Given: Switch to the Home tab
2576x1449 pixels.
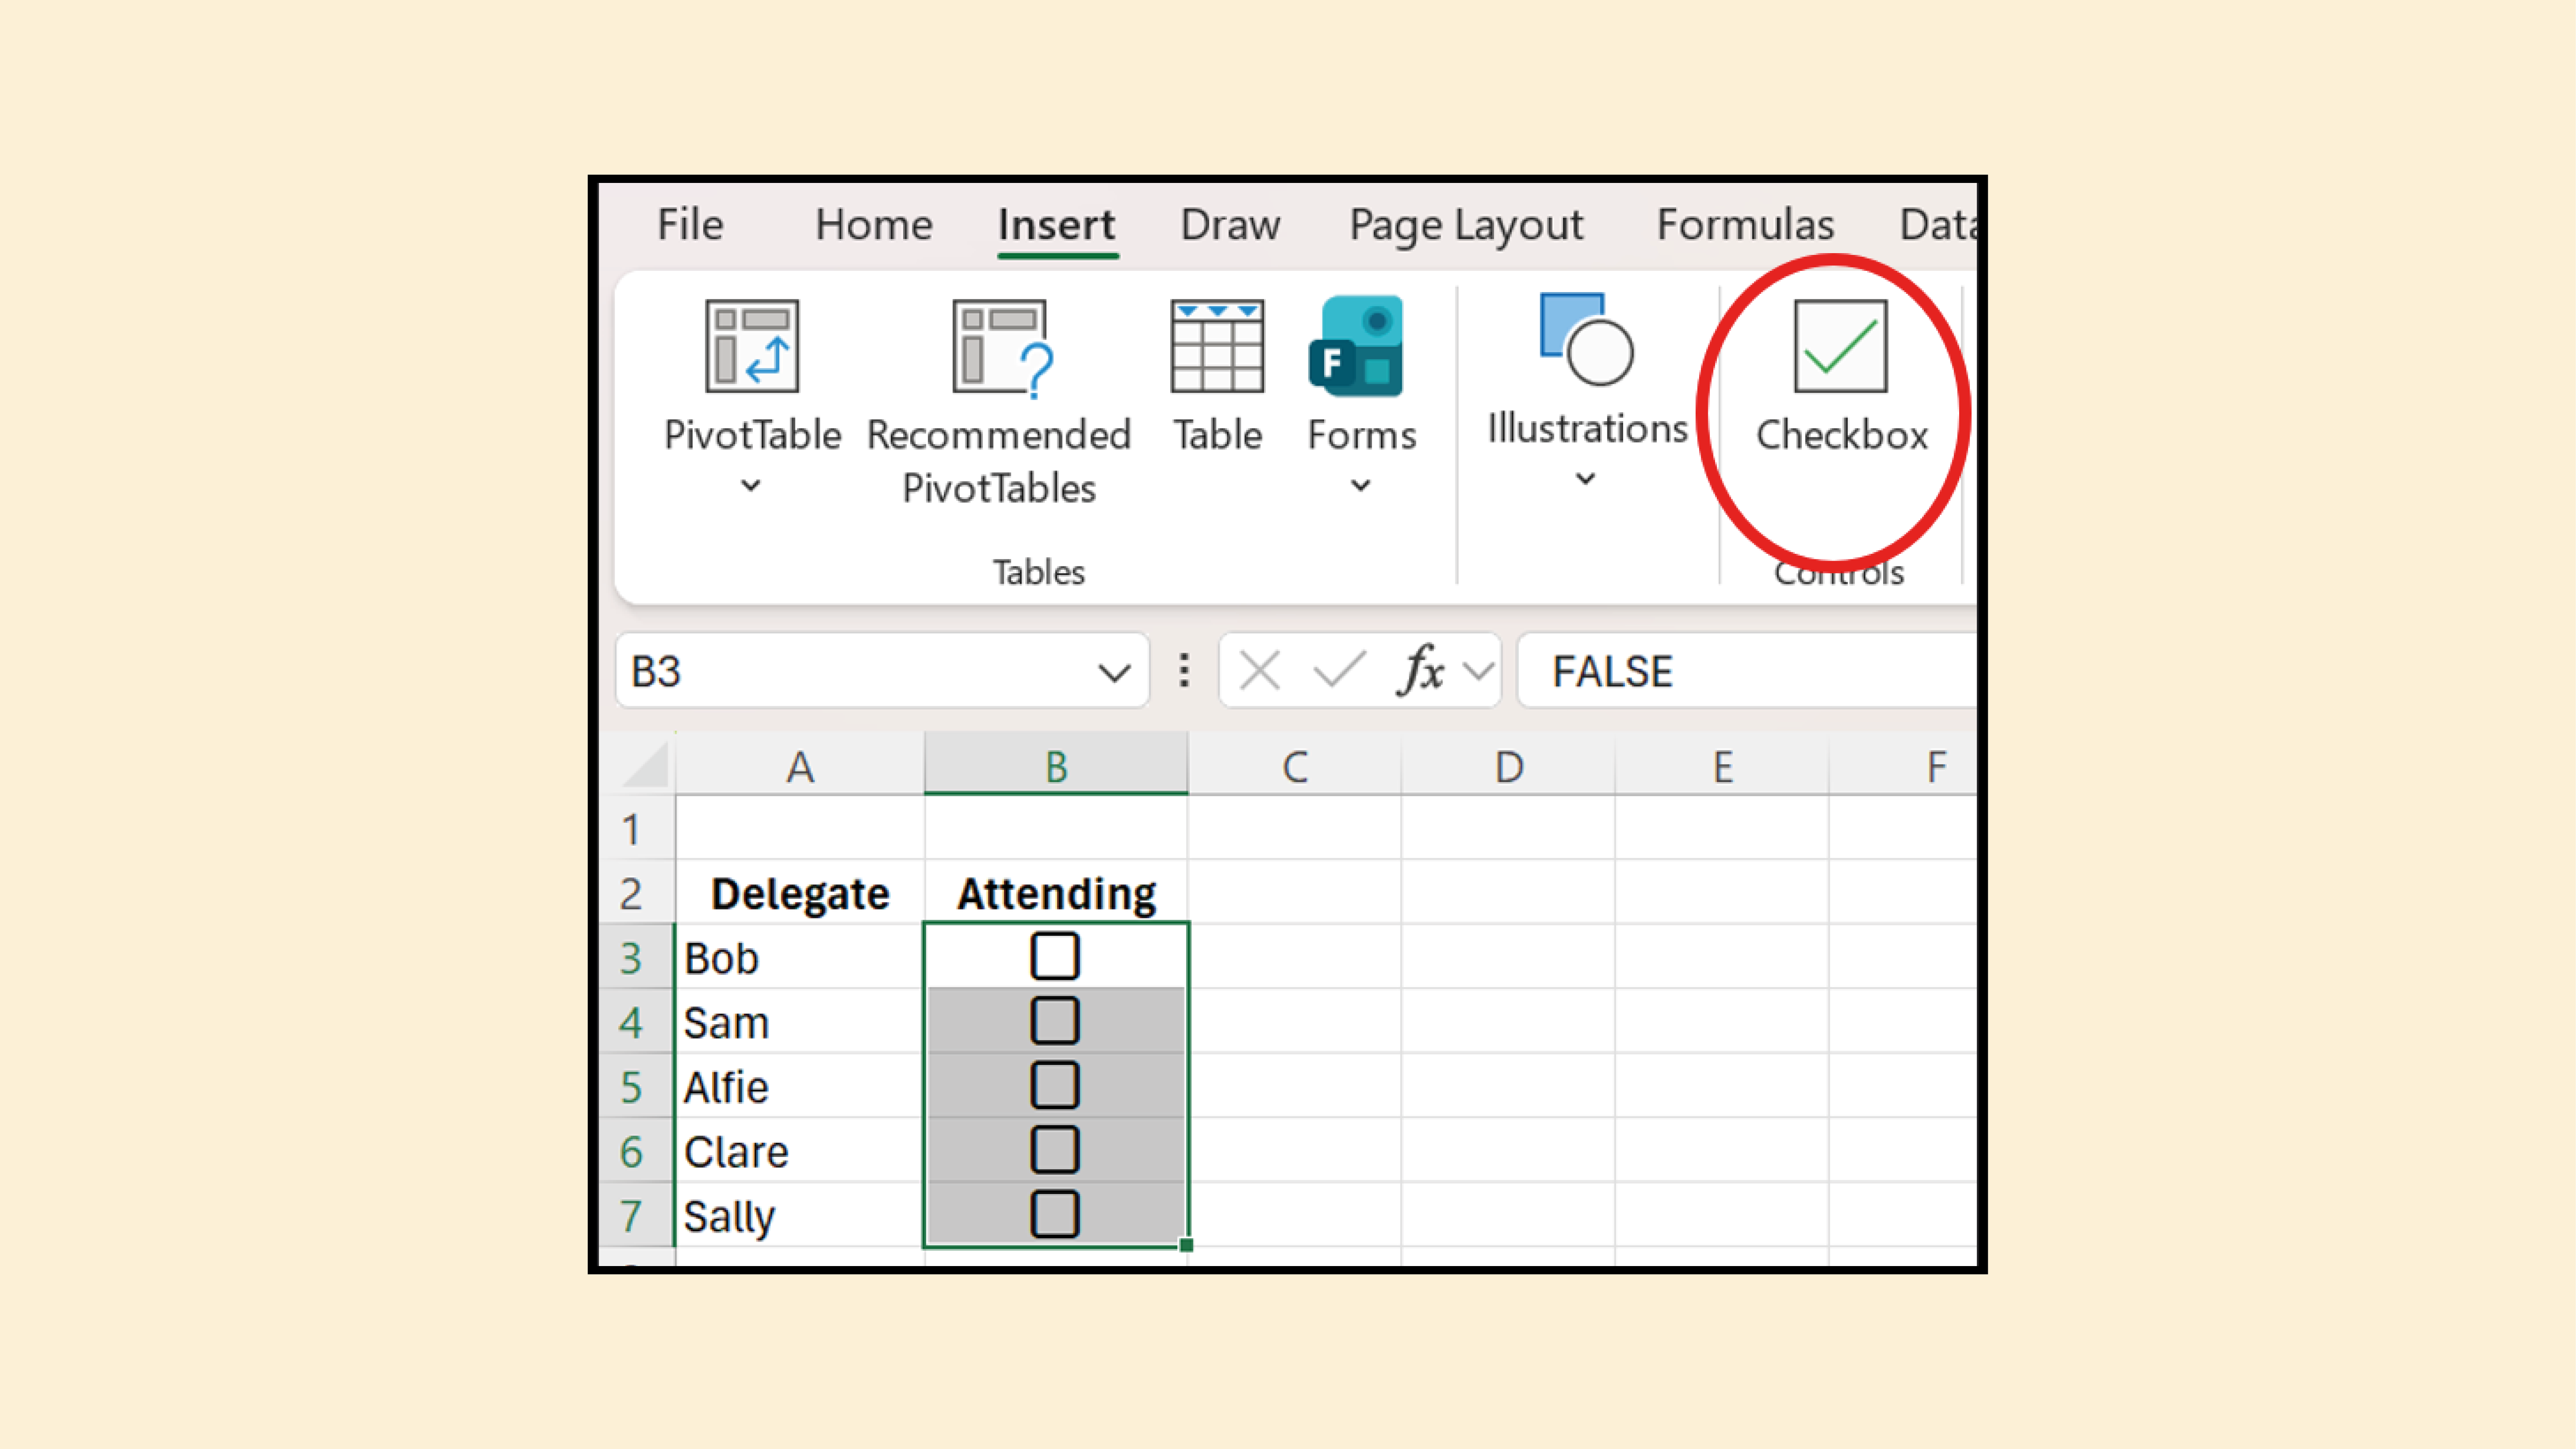Looking at the screenshot, I should tap(873, 224).
